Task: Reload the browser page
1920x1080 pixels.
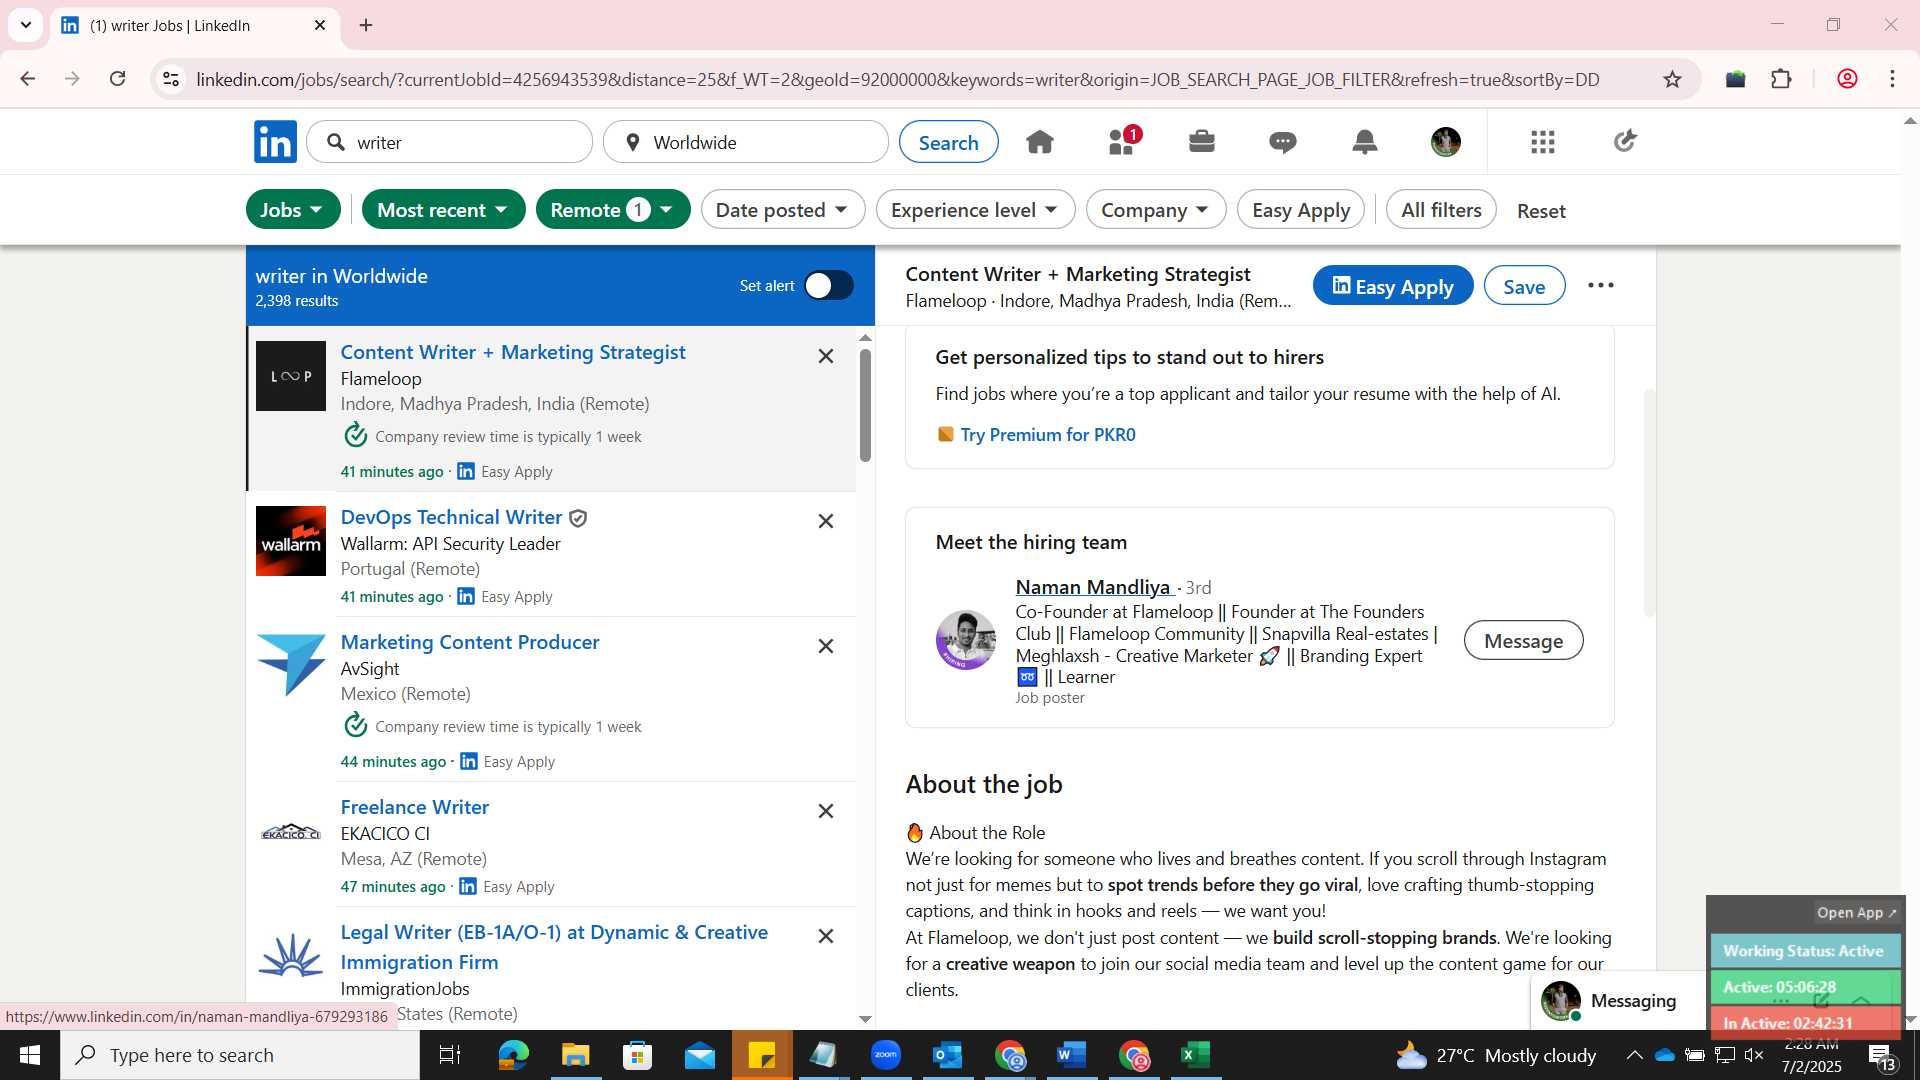Action: click(118, 79)
